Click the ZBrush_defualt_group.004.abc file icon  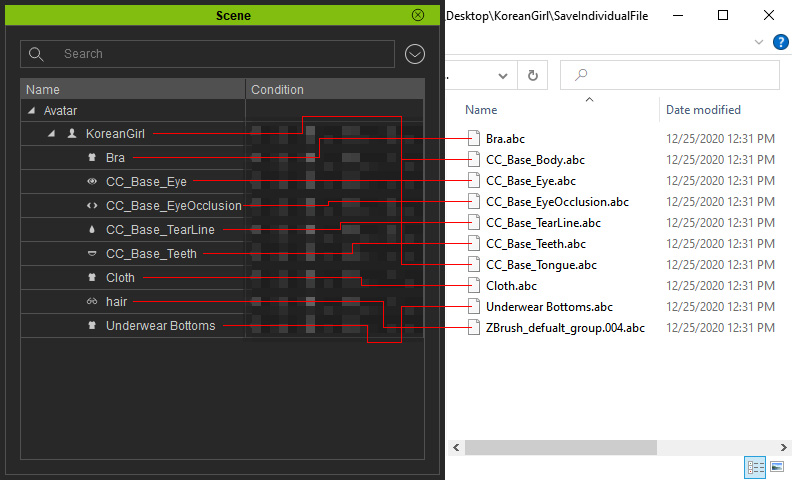[474, 327]
